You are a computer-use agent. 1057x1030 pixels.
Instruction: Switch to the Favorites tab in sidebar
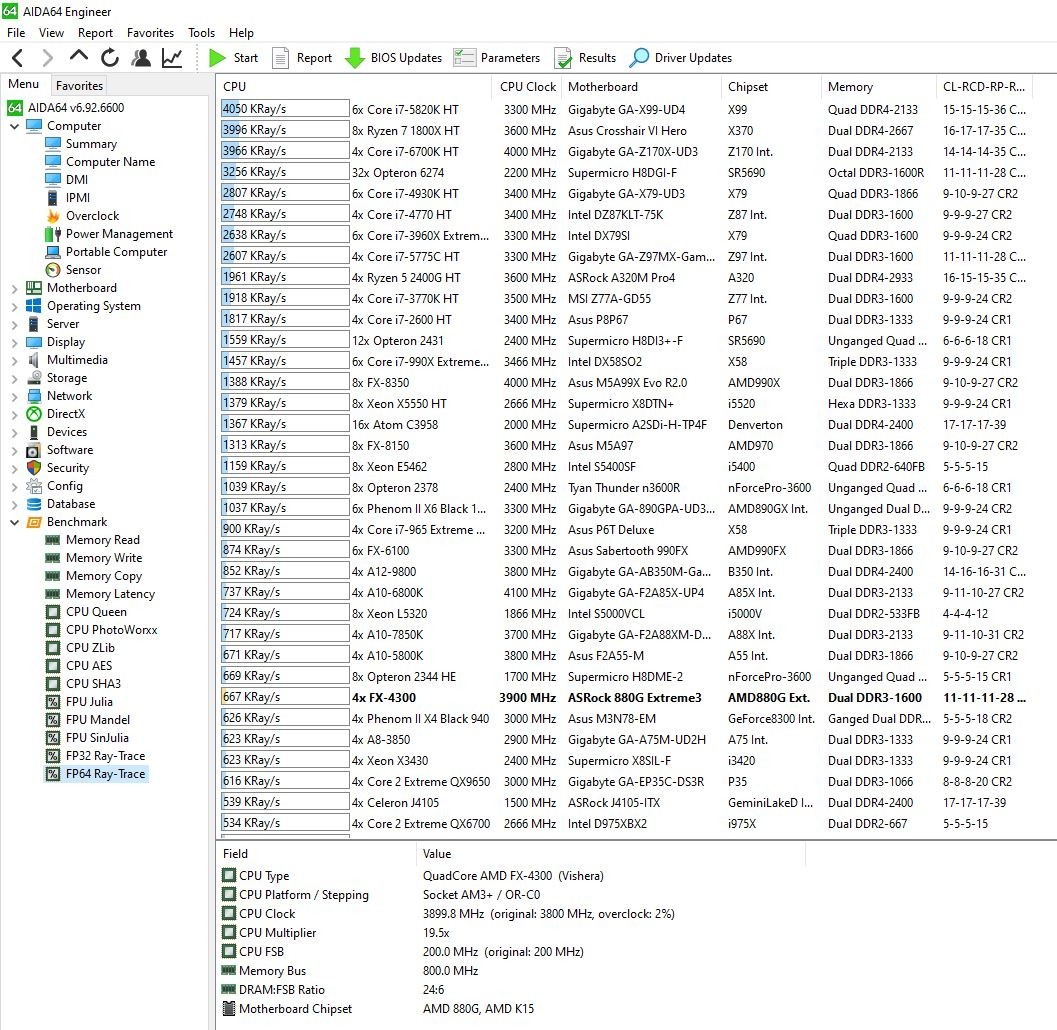80,86
